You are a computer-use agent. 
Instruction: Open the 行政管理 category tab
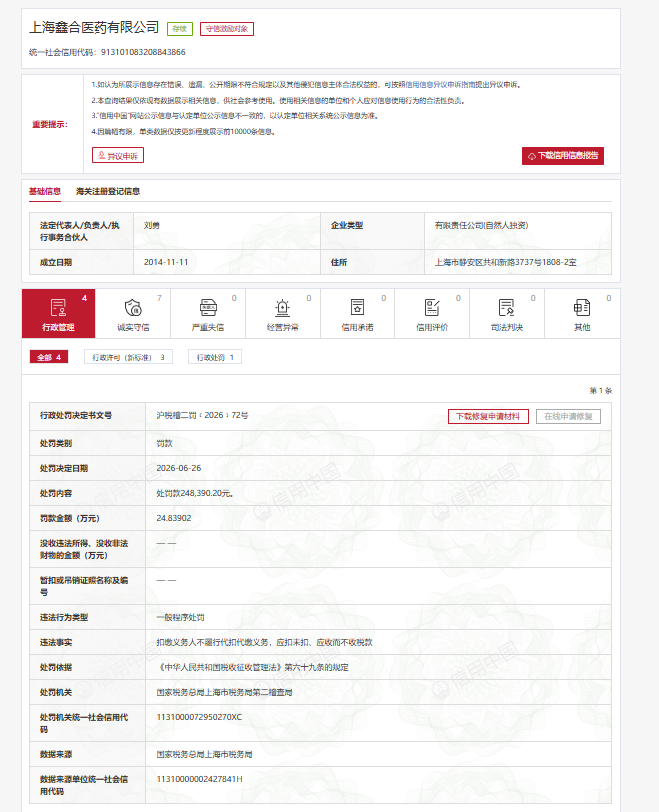[x=58, y=313]
